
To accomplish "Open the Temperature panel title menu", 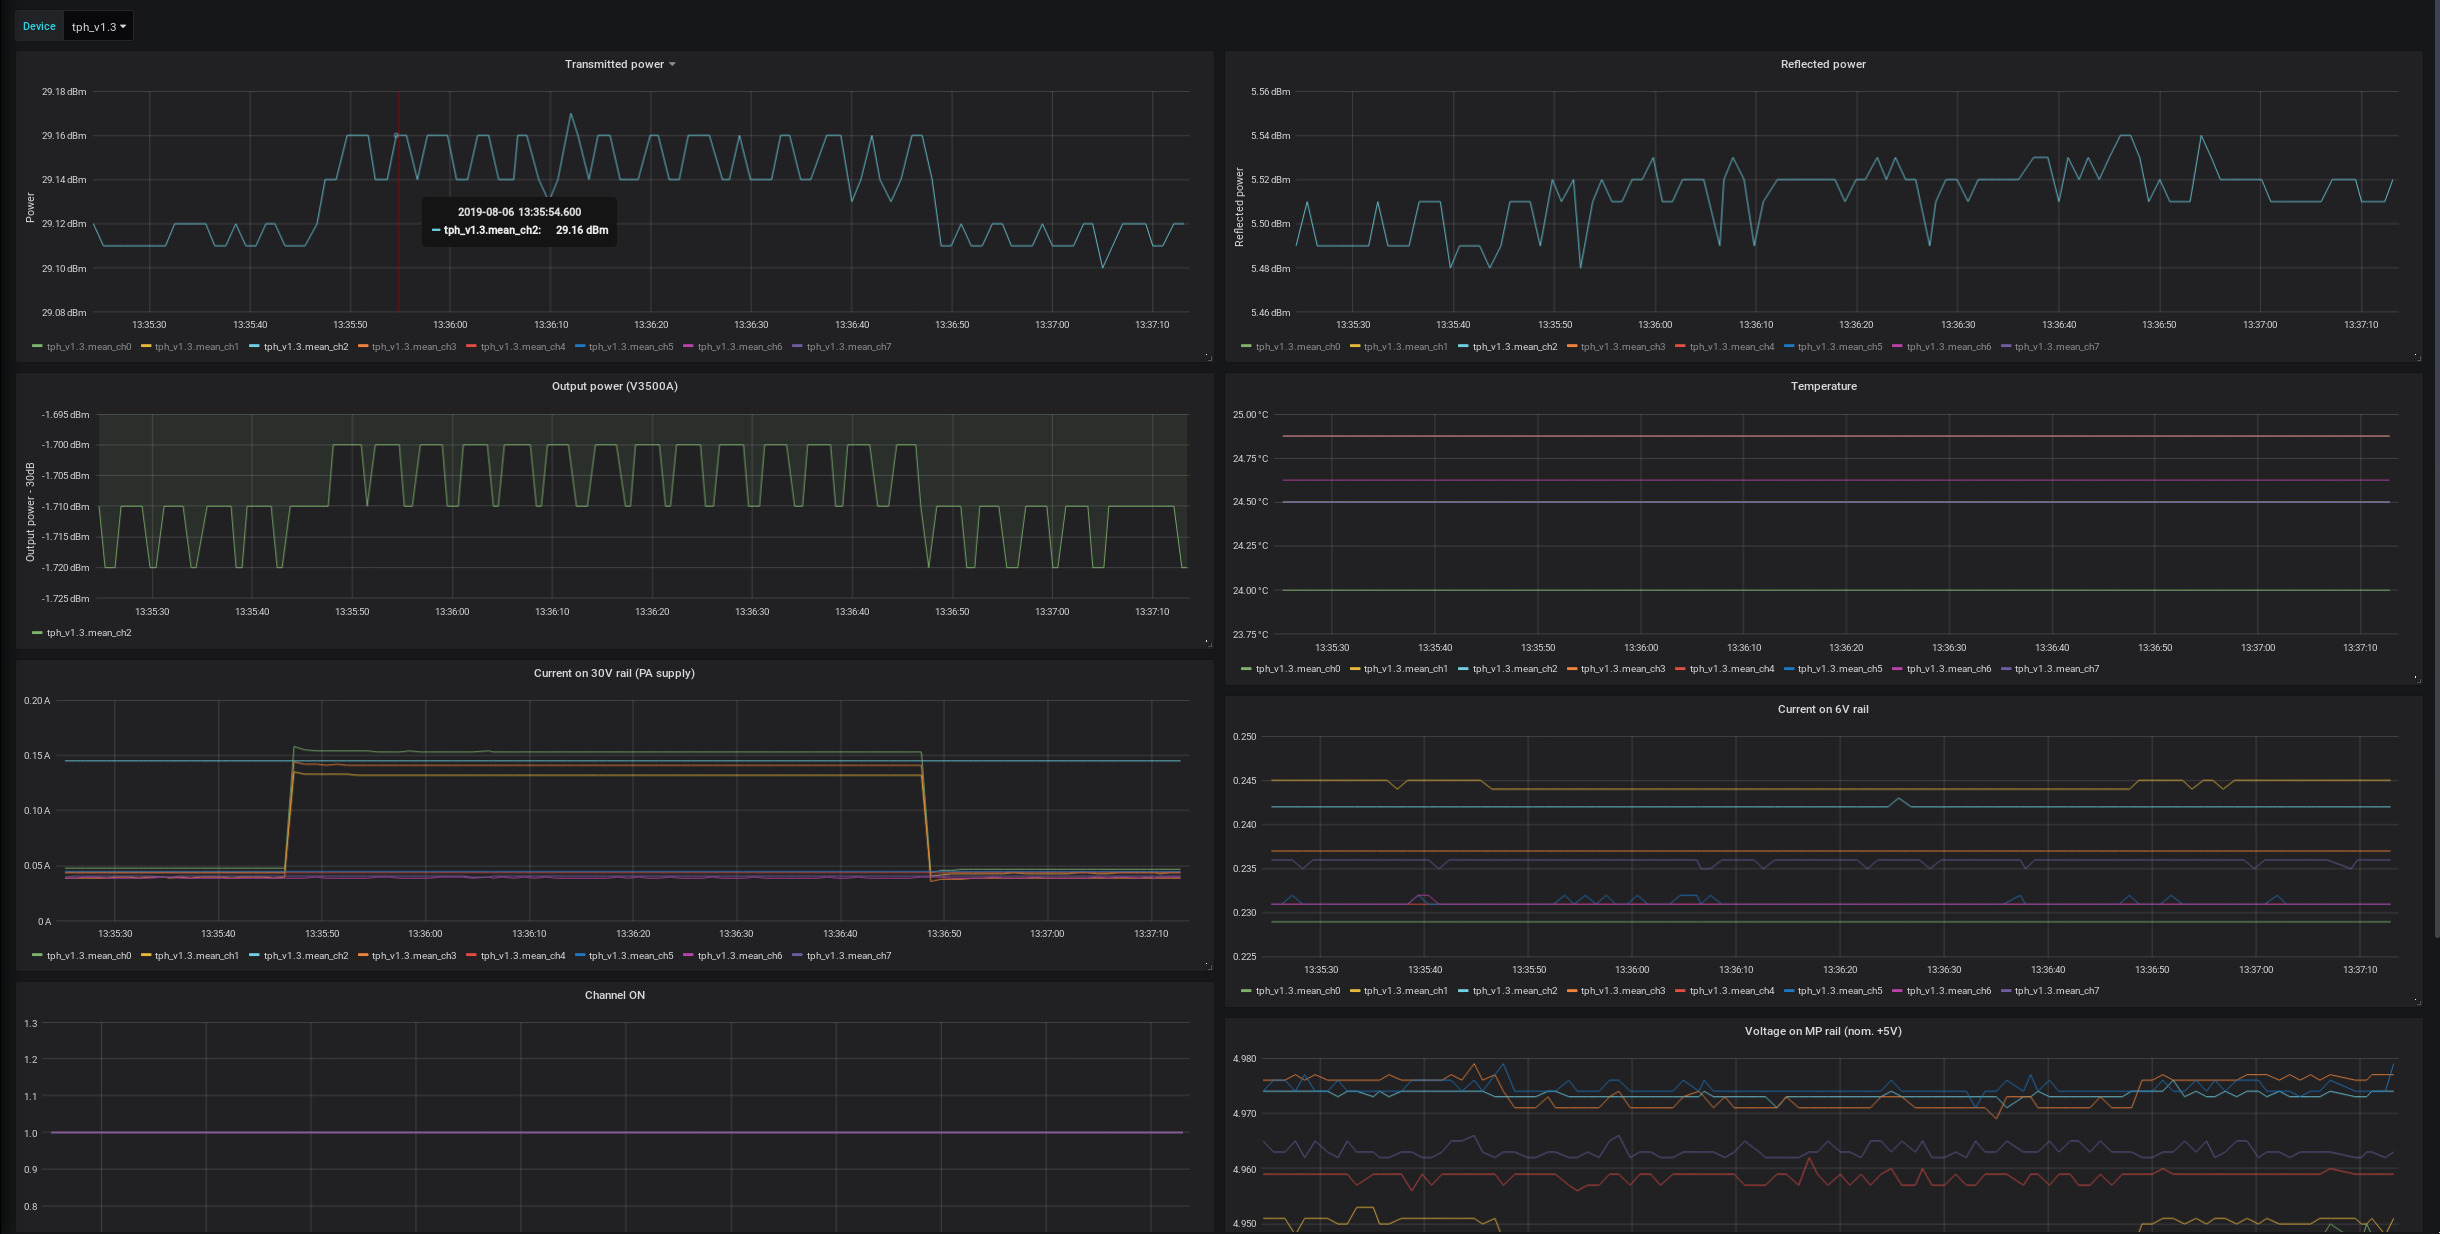I will [1825, 385].
